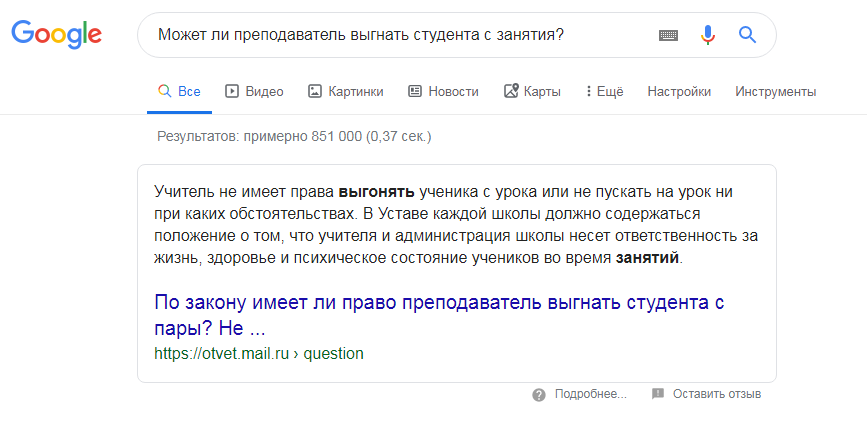Click the results count text 851 000

click(336, 137)
